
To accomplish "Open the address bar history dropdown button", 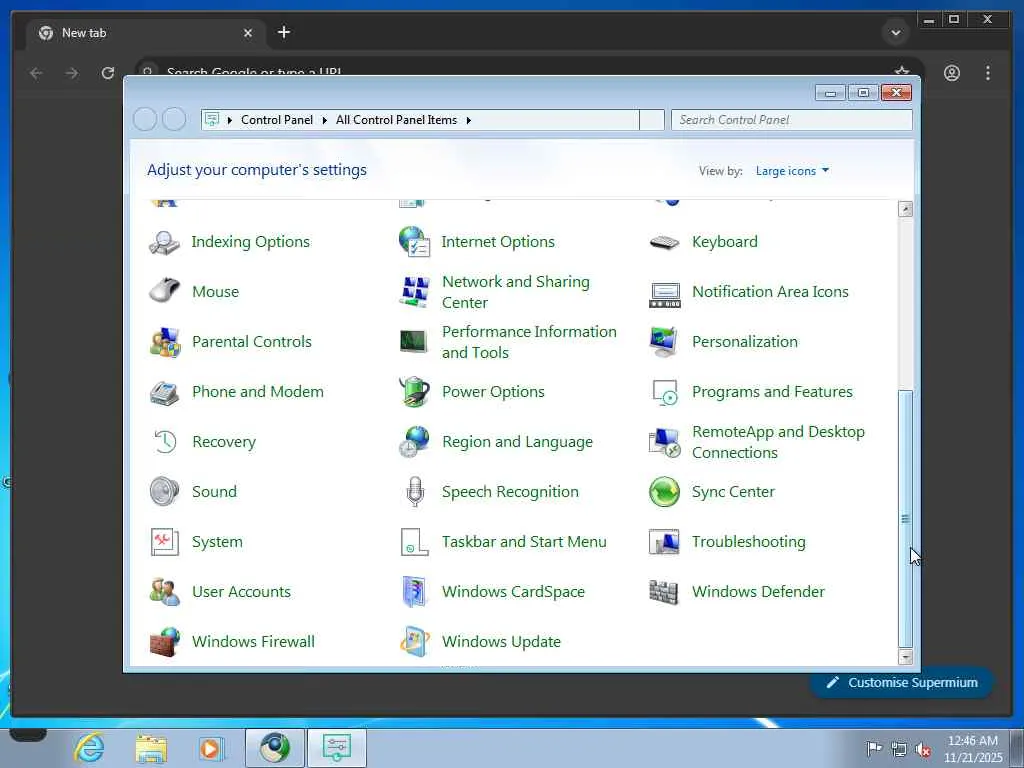I will point(652,120).
